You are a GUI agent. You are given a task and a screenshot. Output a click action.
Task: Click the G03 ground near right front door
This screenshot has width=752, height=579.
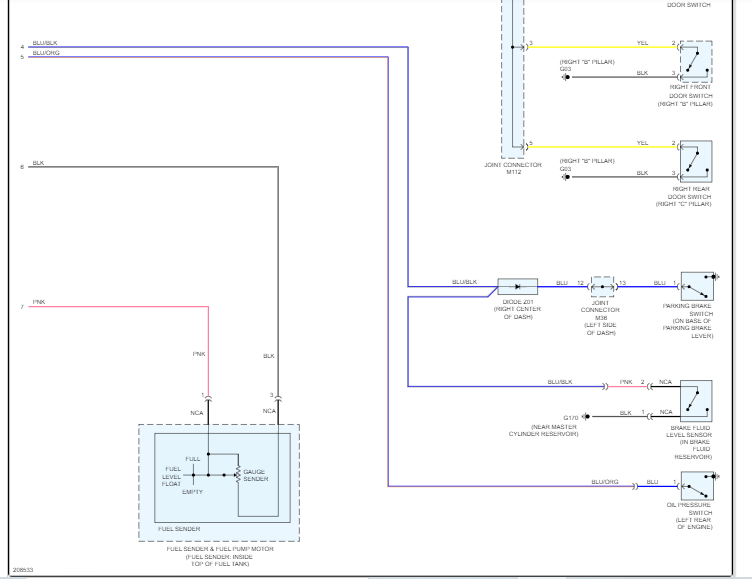pyautogui.click(x=566, y=77)
